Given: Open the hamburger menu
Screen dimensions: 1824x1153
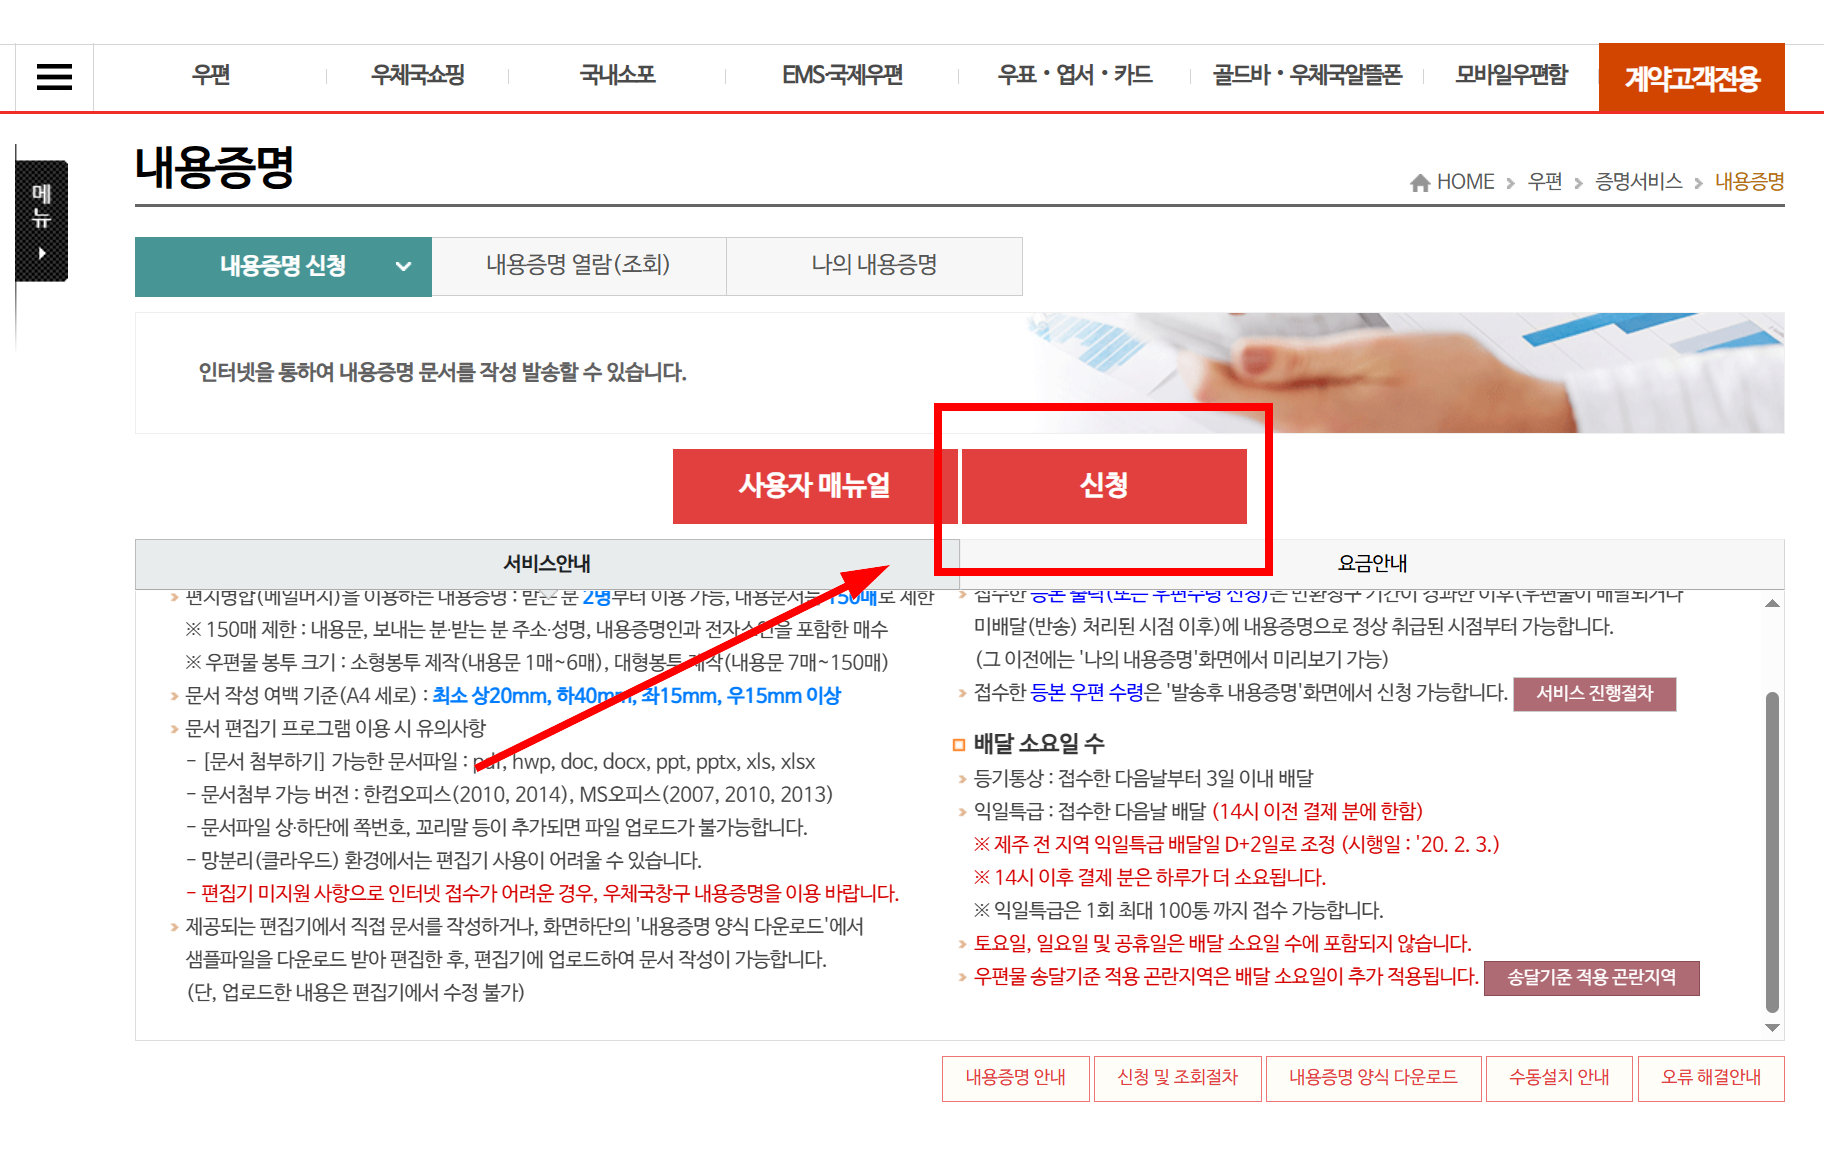Looking at the screenshot, I should [x=54, y=77].
